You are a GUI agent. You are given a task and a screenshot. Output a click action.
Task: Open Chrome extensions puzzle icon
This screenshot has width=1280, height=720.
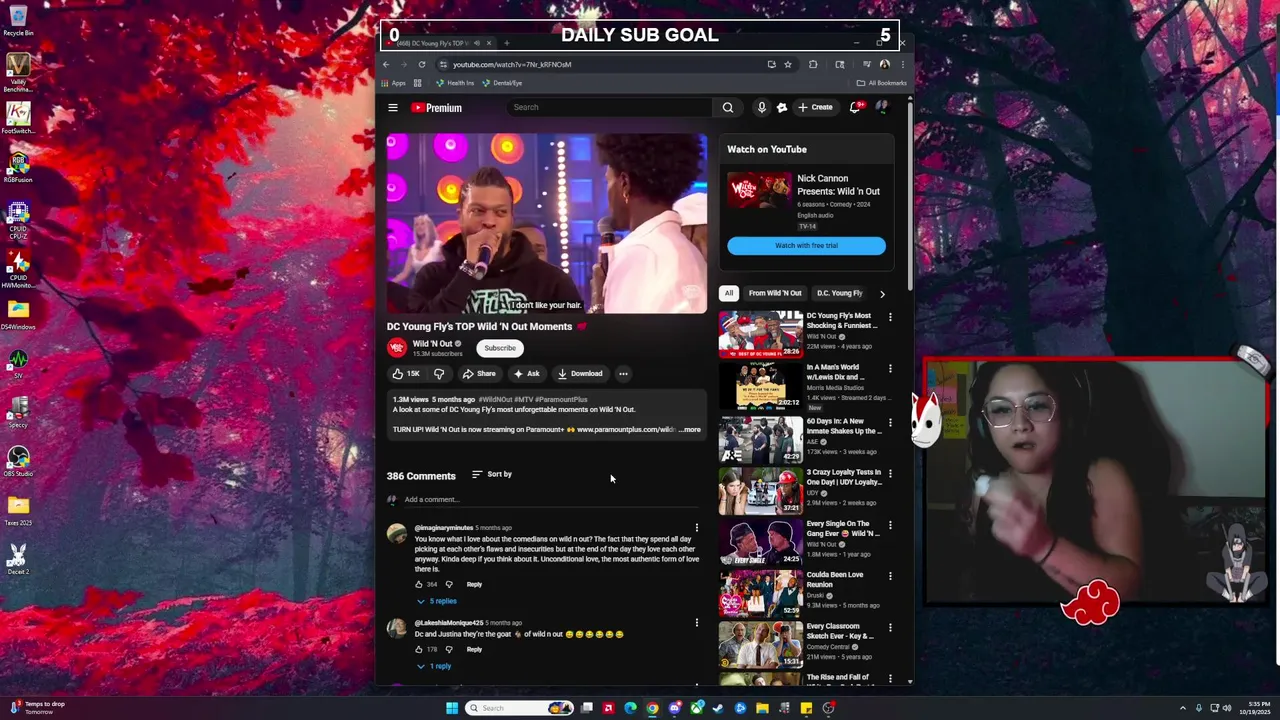tap(813, 65)
